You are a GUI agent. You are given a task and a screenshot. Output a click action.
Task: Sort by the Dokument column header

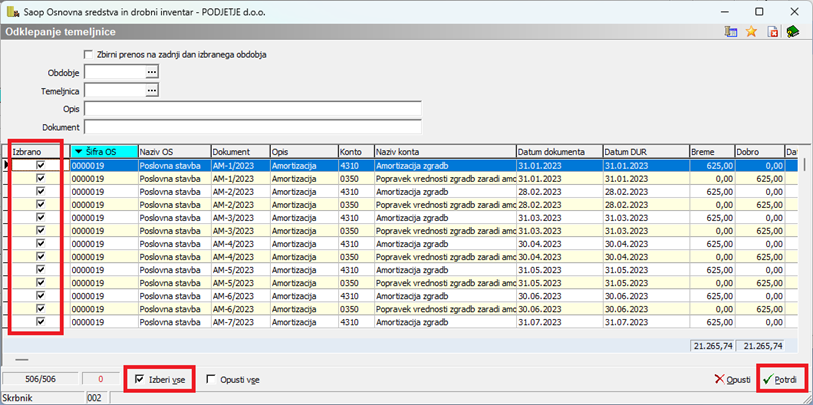point(240,152)
